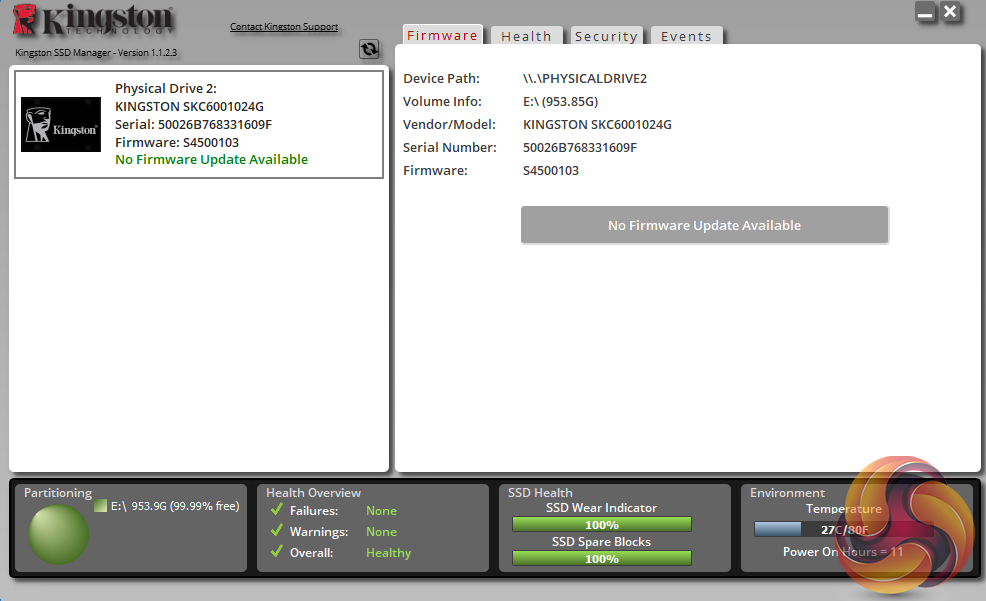Click the Kingston SSD Manager version label
Viewport: 986px width, 601px height.
[96, 52]
